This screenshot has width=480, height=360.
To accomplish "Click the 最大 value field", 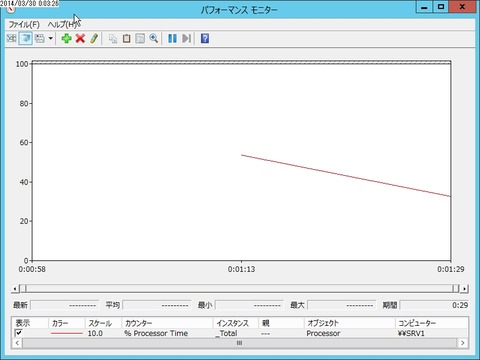I will 342,305.
